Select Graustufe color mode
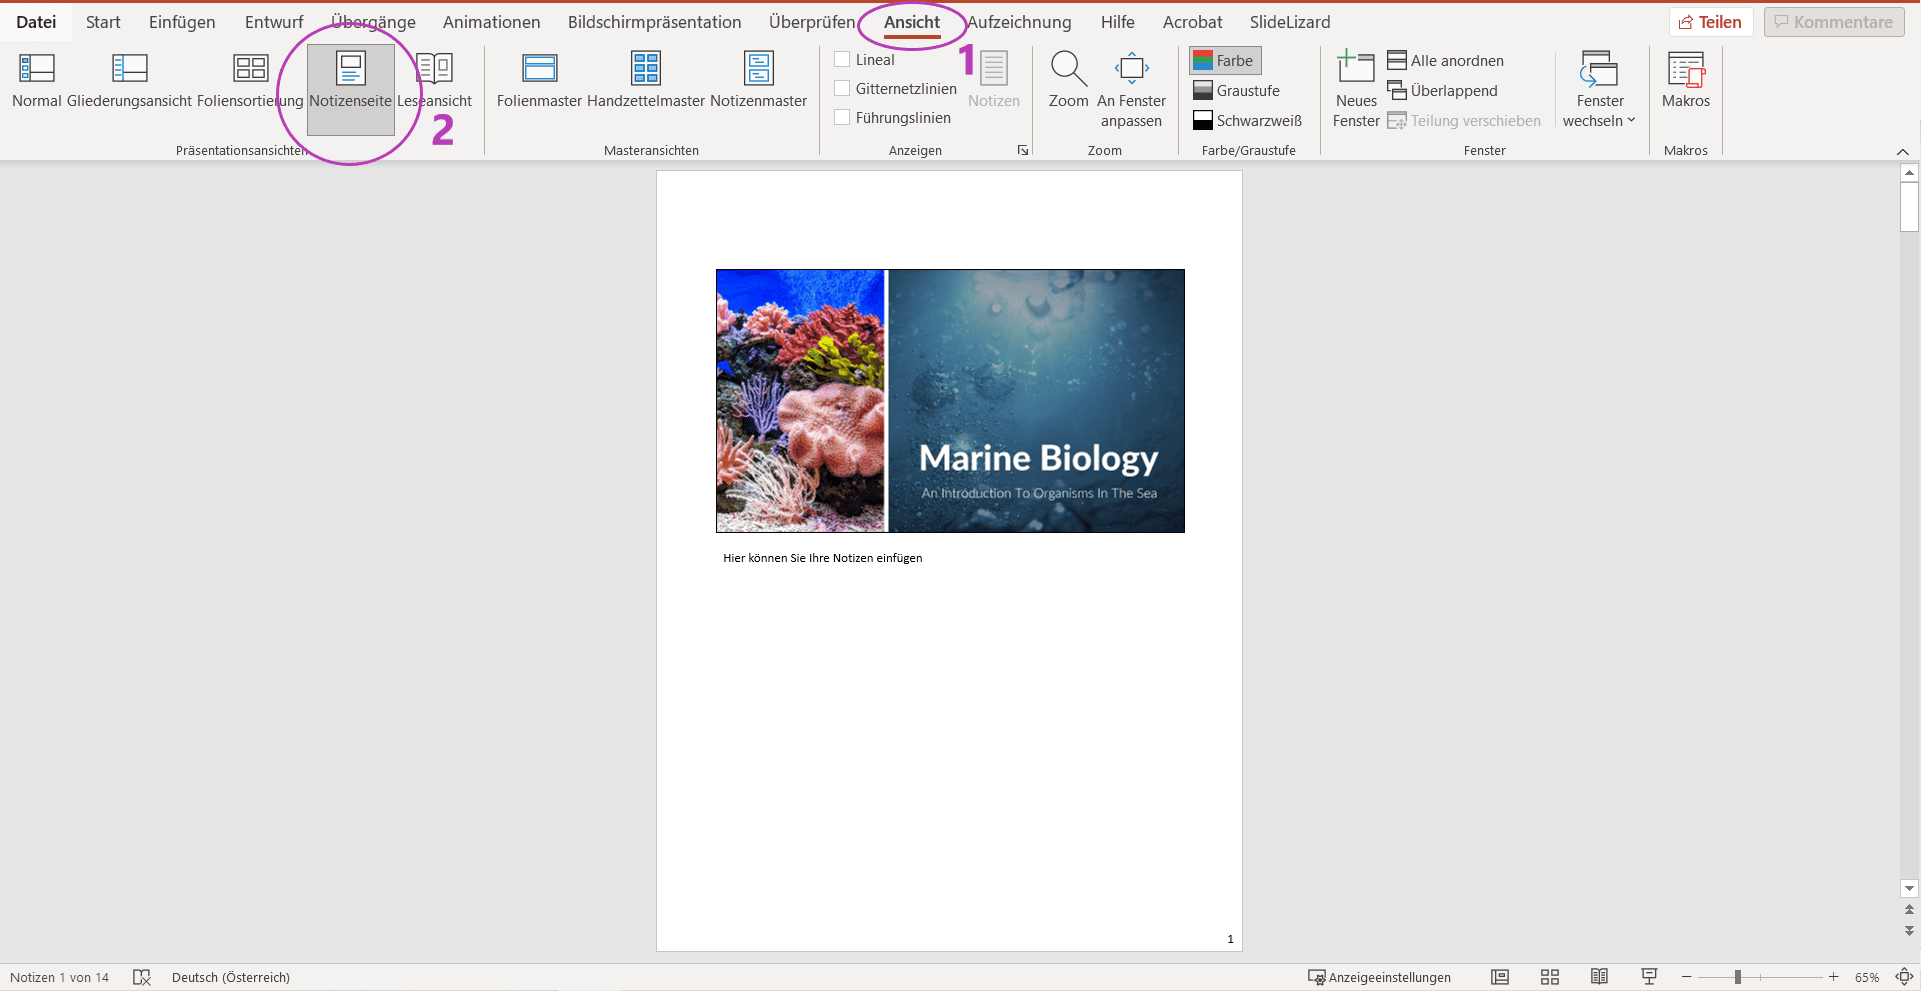The image size is (1921, 991). pyautogui.click(x=1237, y=91)
